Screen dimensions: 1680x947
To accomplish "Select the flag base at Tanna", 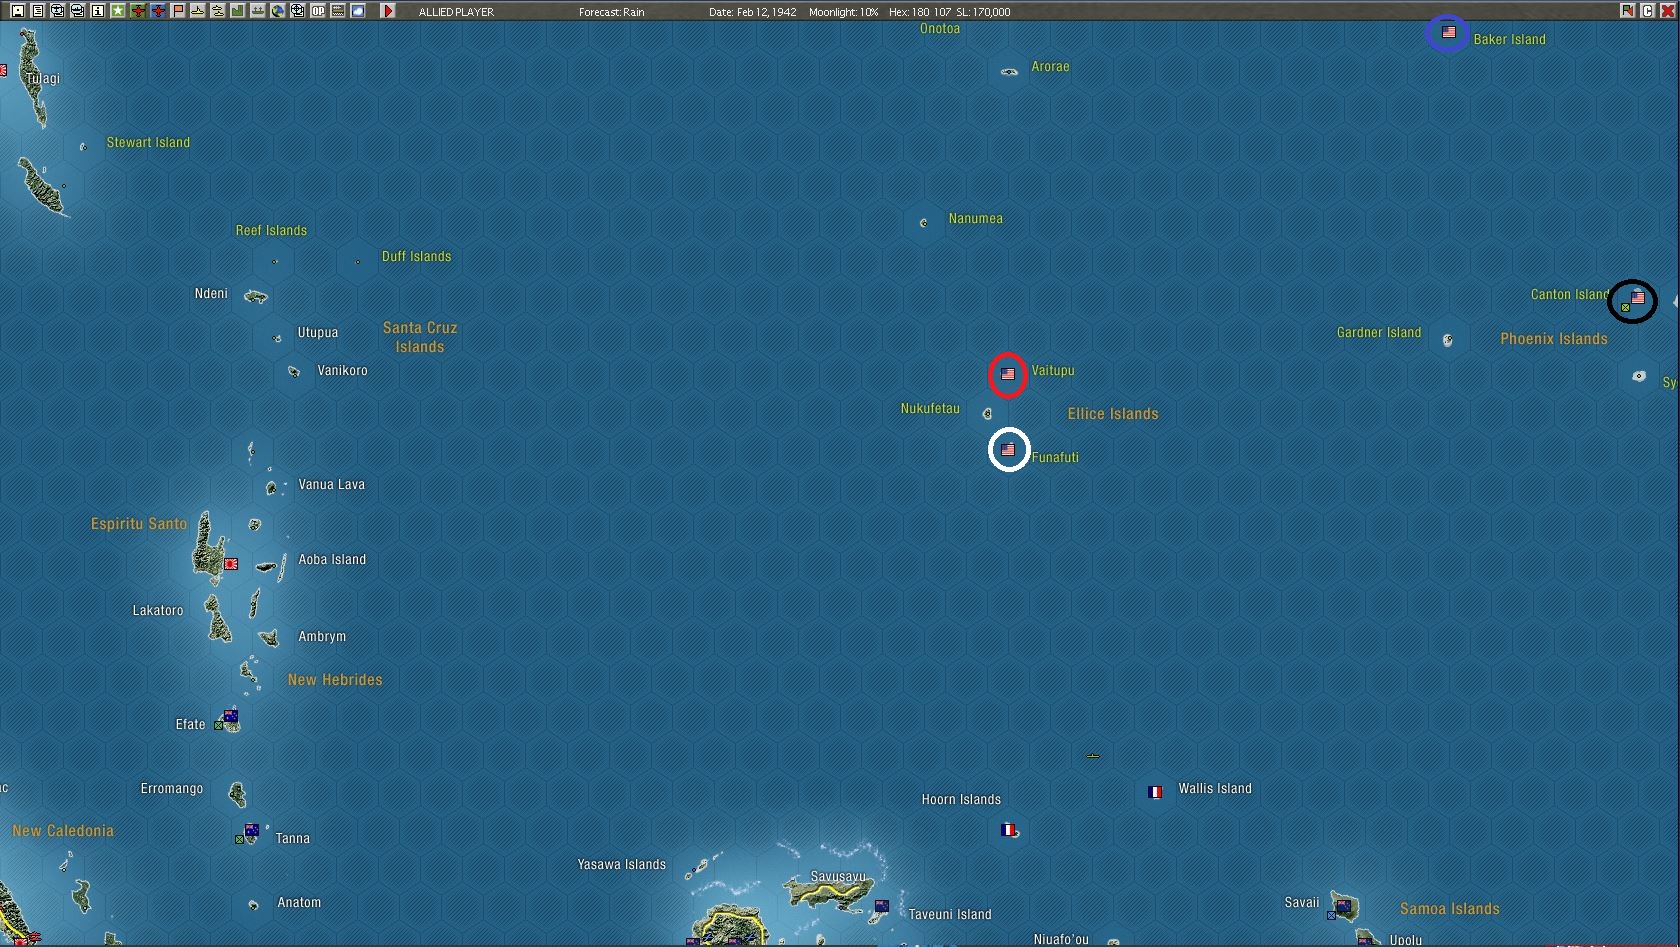I will (x=251, y=830).
